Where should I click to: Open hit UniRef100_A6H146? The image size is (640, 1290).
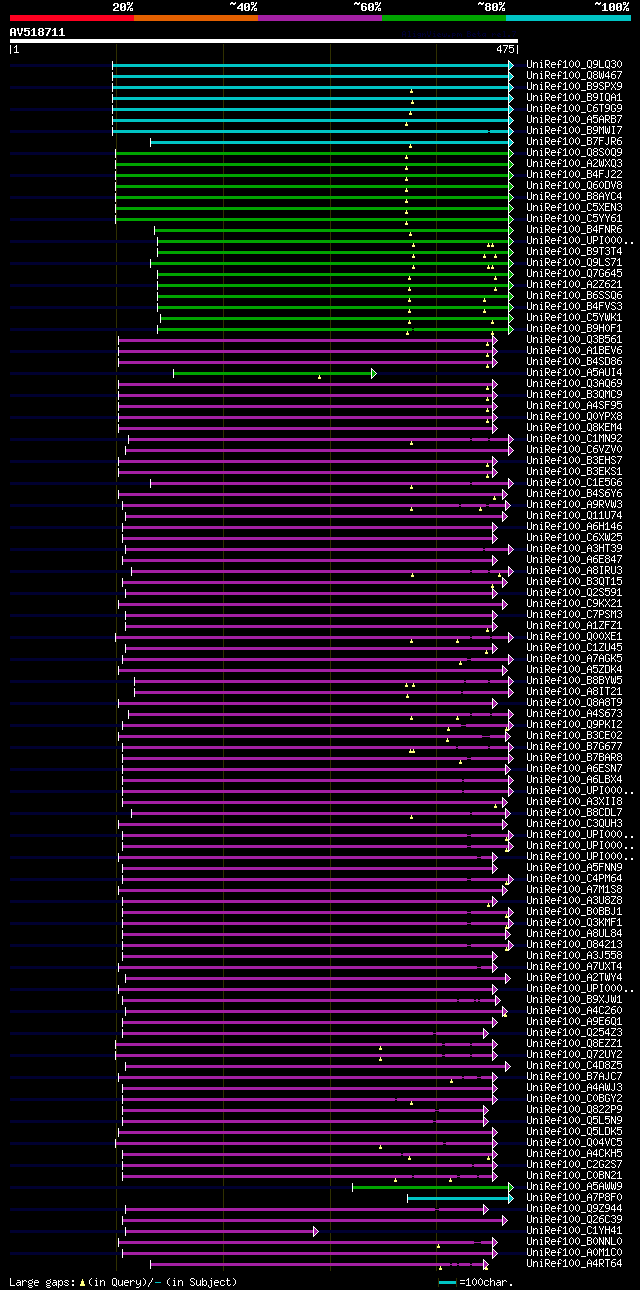pyautogui.click(x=574, y=527)
